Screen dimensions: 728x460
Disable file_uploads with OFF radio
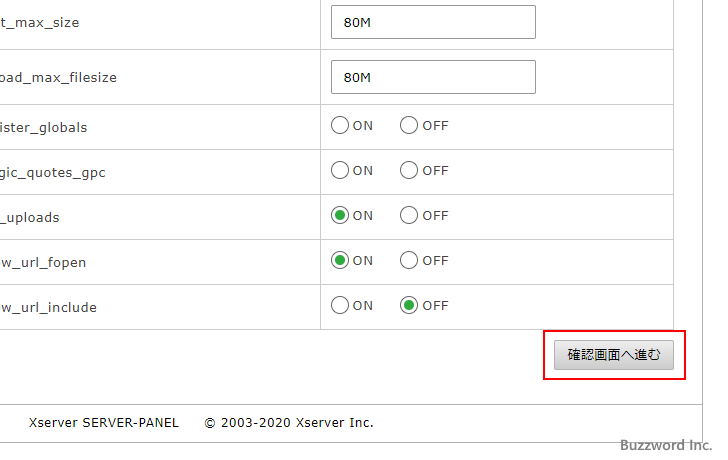[x=409, y=216]
